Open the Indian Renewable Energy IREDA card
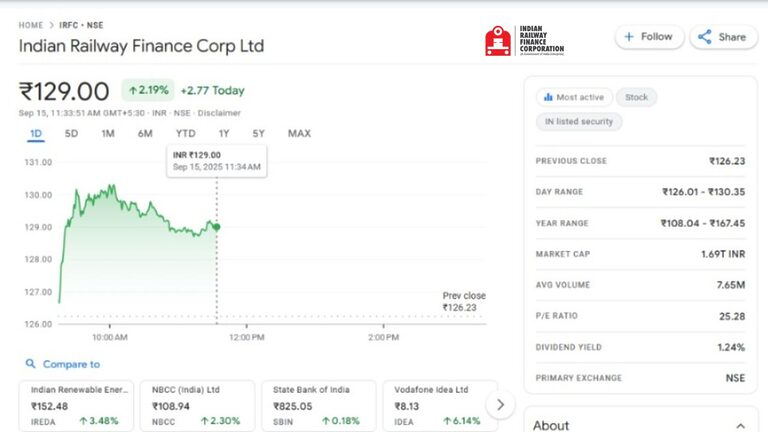The image size is (768, 432). (x=76, y=405)
